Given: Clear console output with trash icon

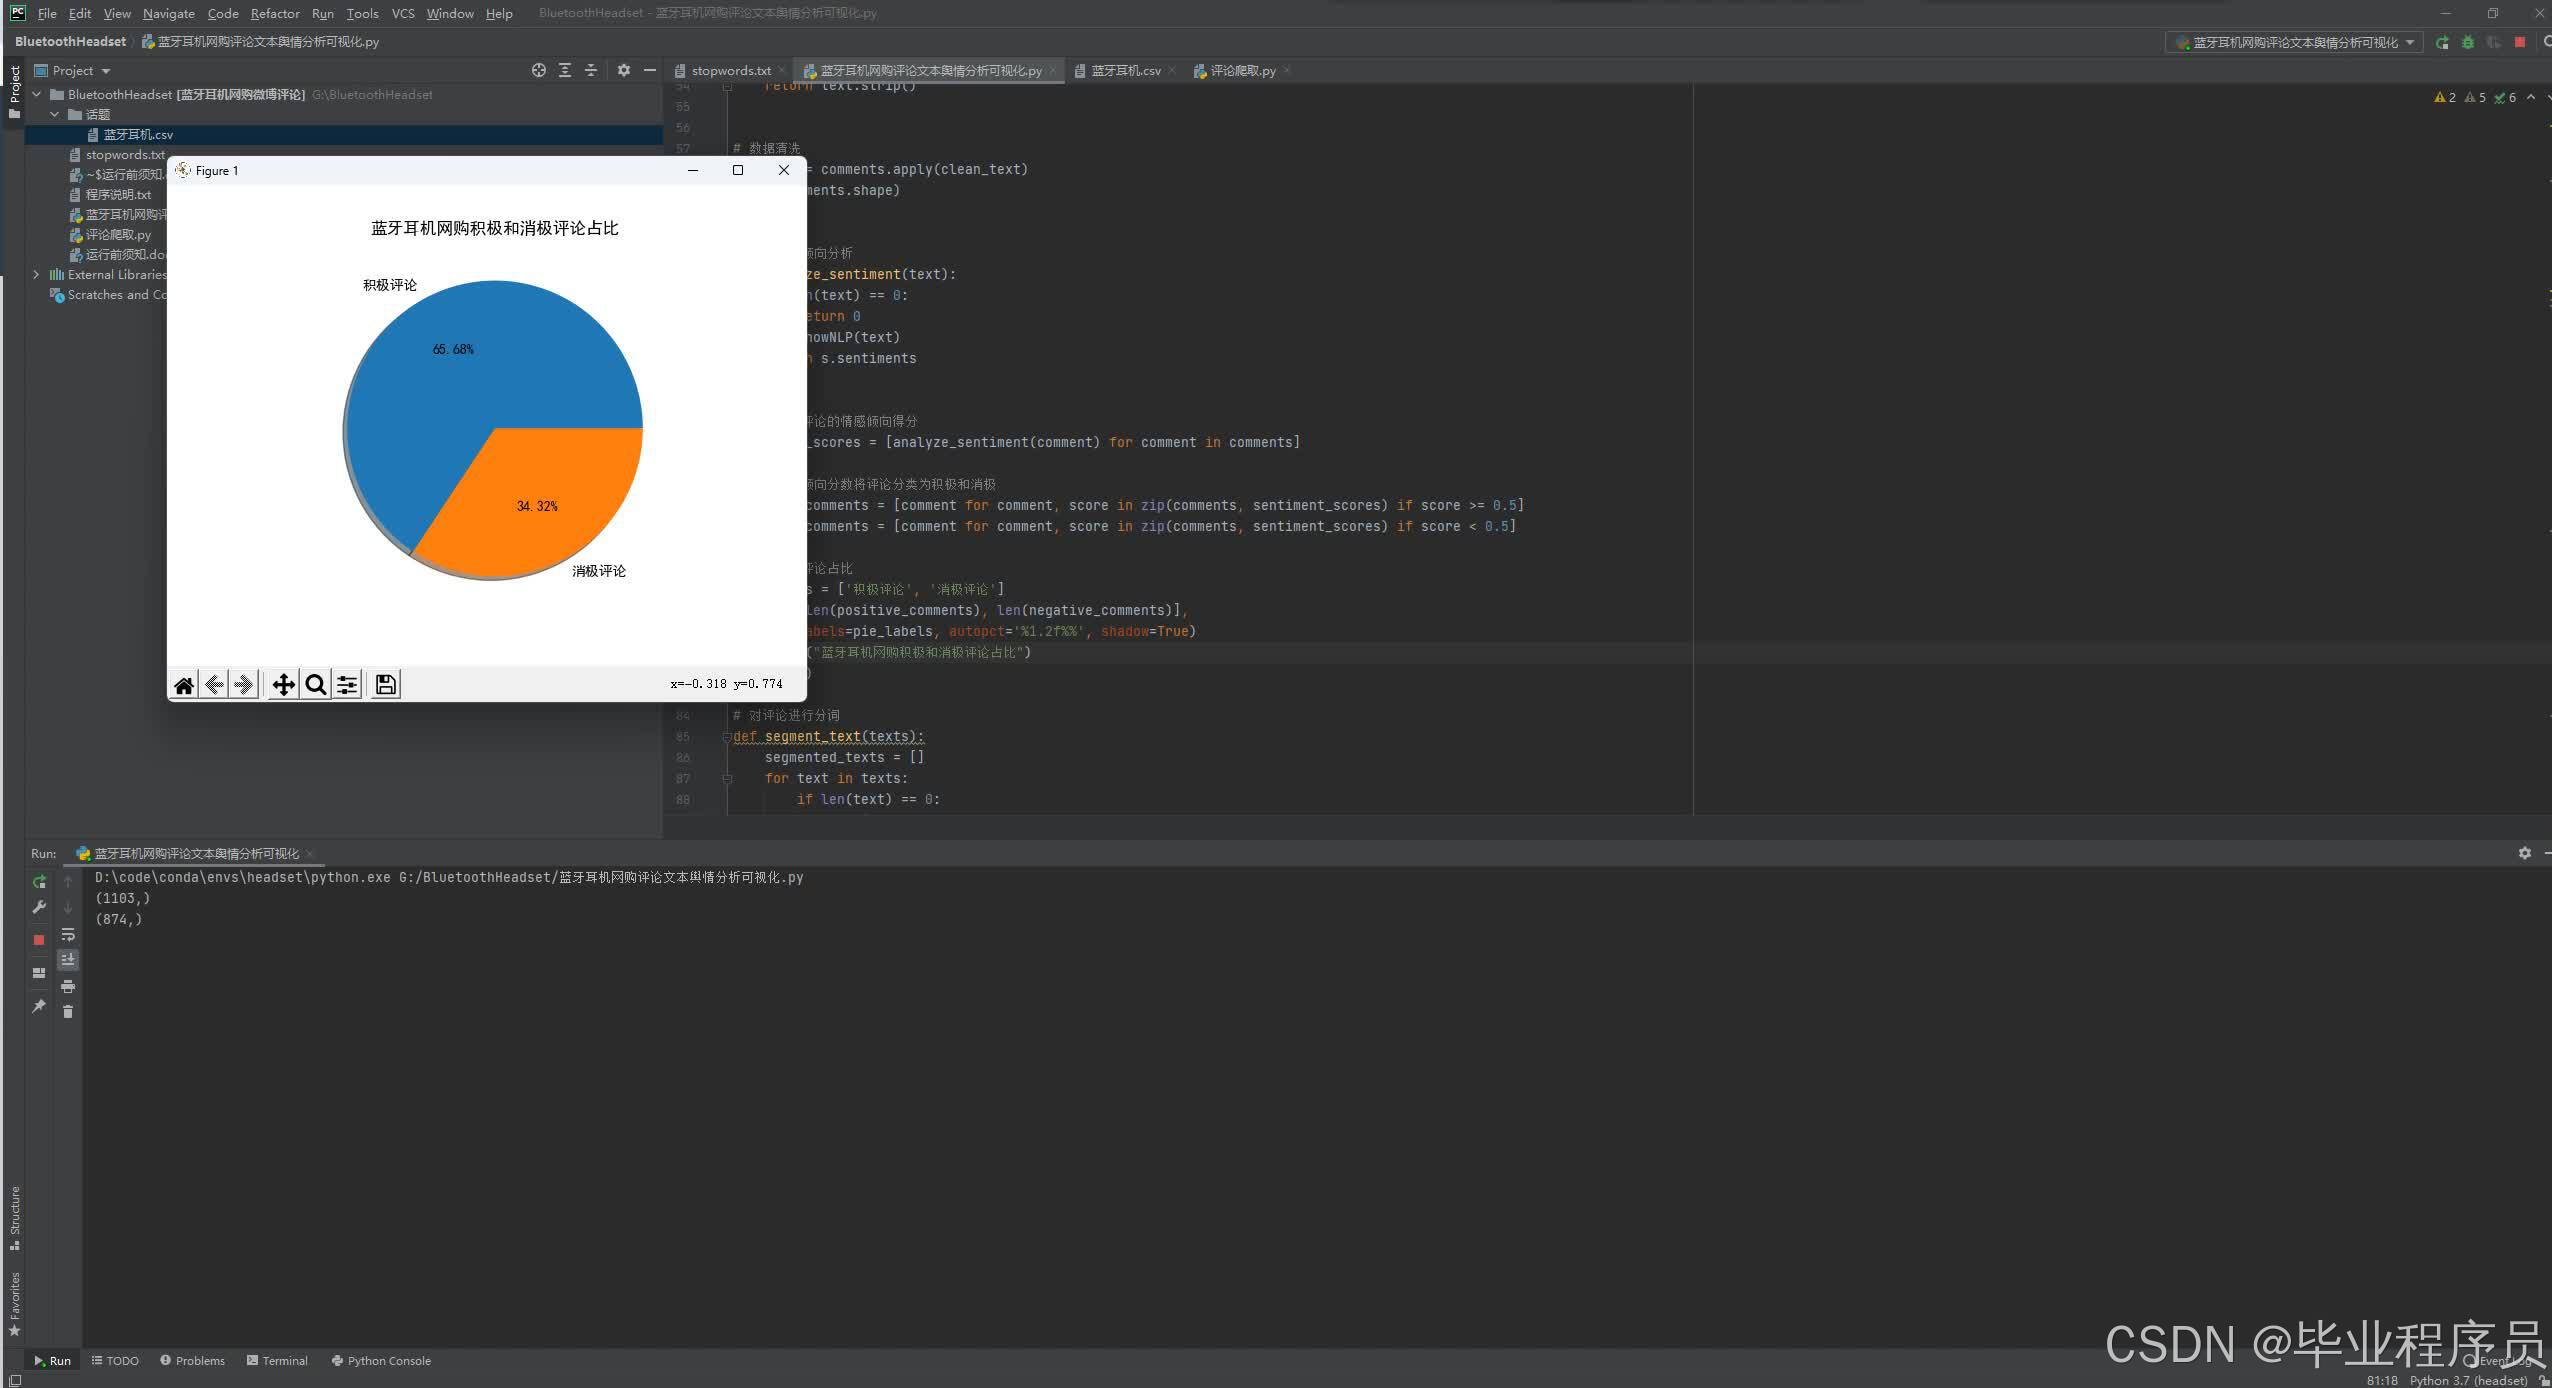Looking at the screenshot, I should [x=68, y=1012].
